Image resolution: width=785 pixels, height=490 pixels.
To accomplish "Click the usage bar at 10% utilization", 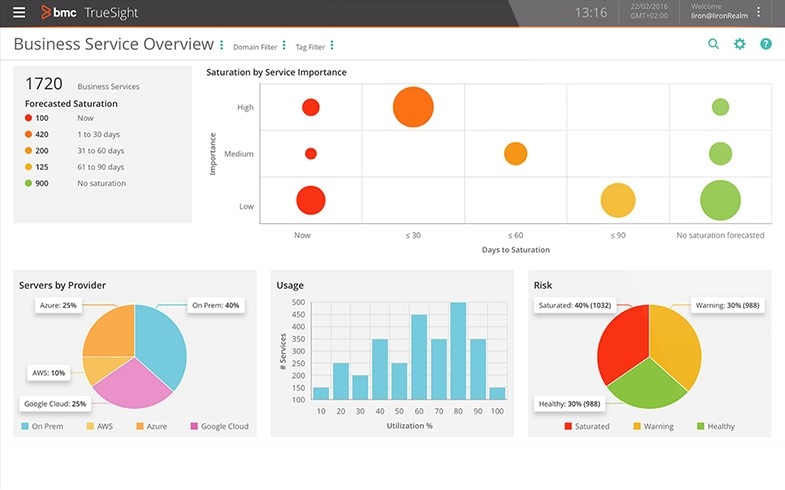I will [x=321, y=393].
